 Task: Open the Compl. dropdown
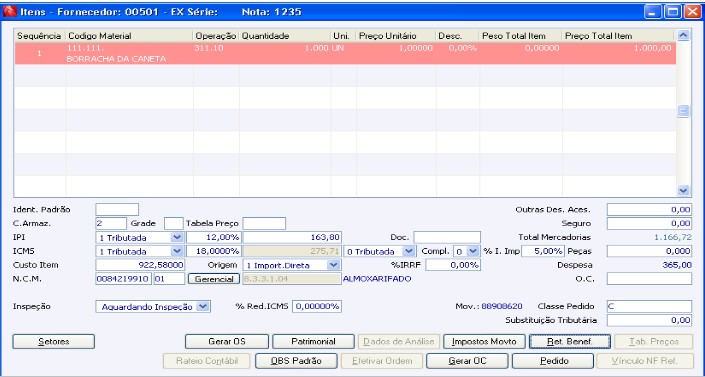pyautogui.click(x=473, y=251)
